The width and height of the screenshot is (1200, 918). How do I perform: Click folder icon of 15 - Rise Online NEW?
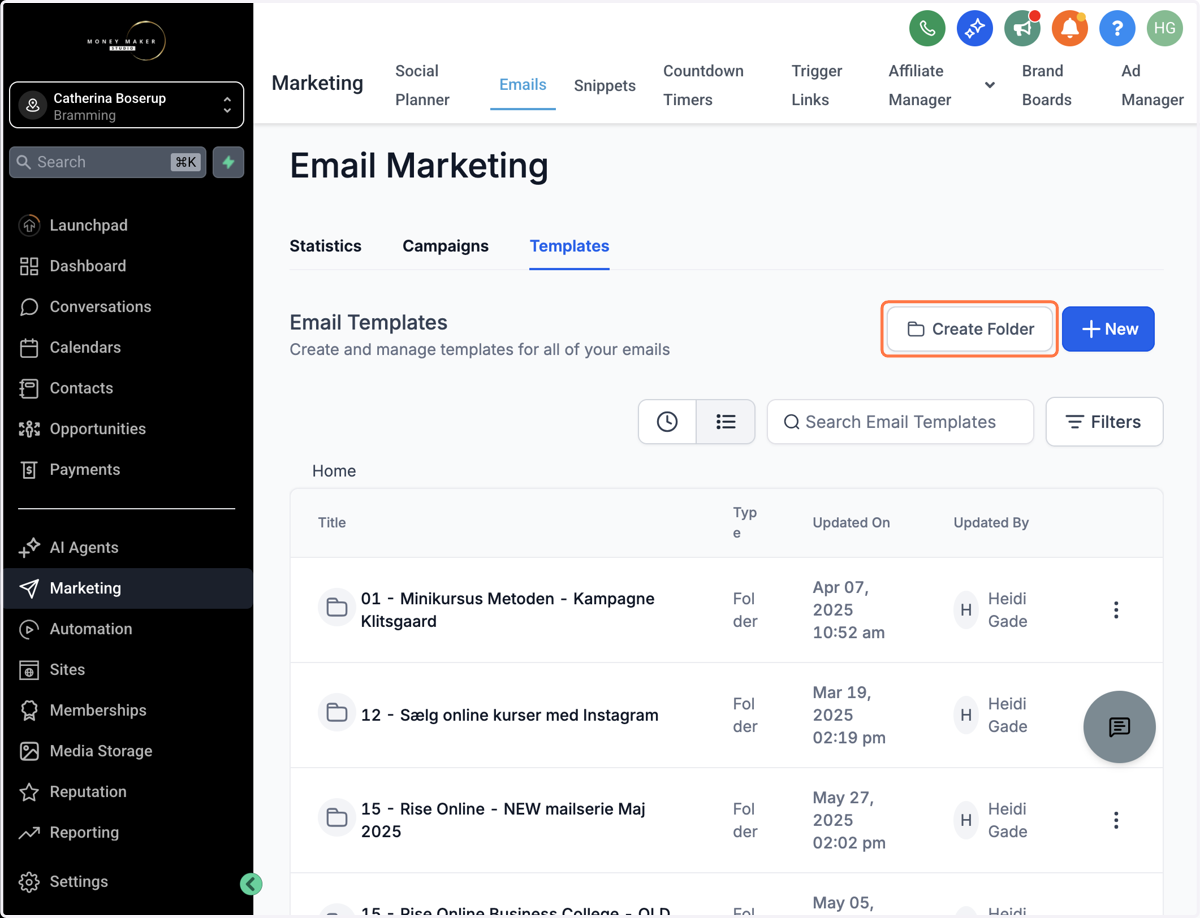click(x=337, y=818)
